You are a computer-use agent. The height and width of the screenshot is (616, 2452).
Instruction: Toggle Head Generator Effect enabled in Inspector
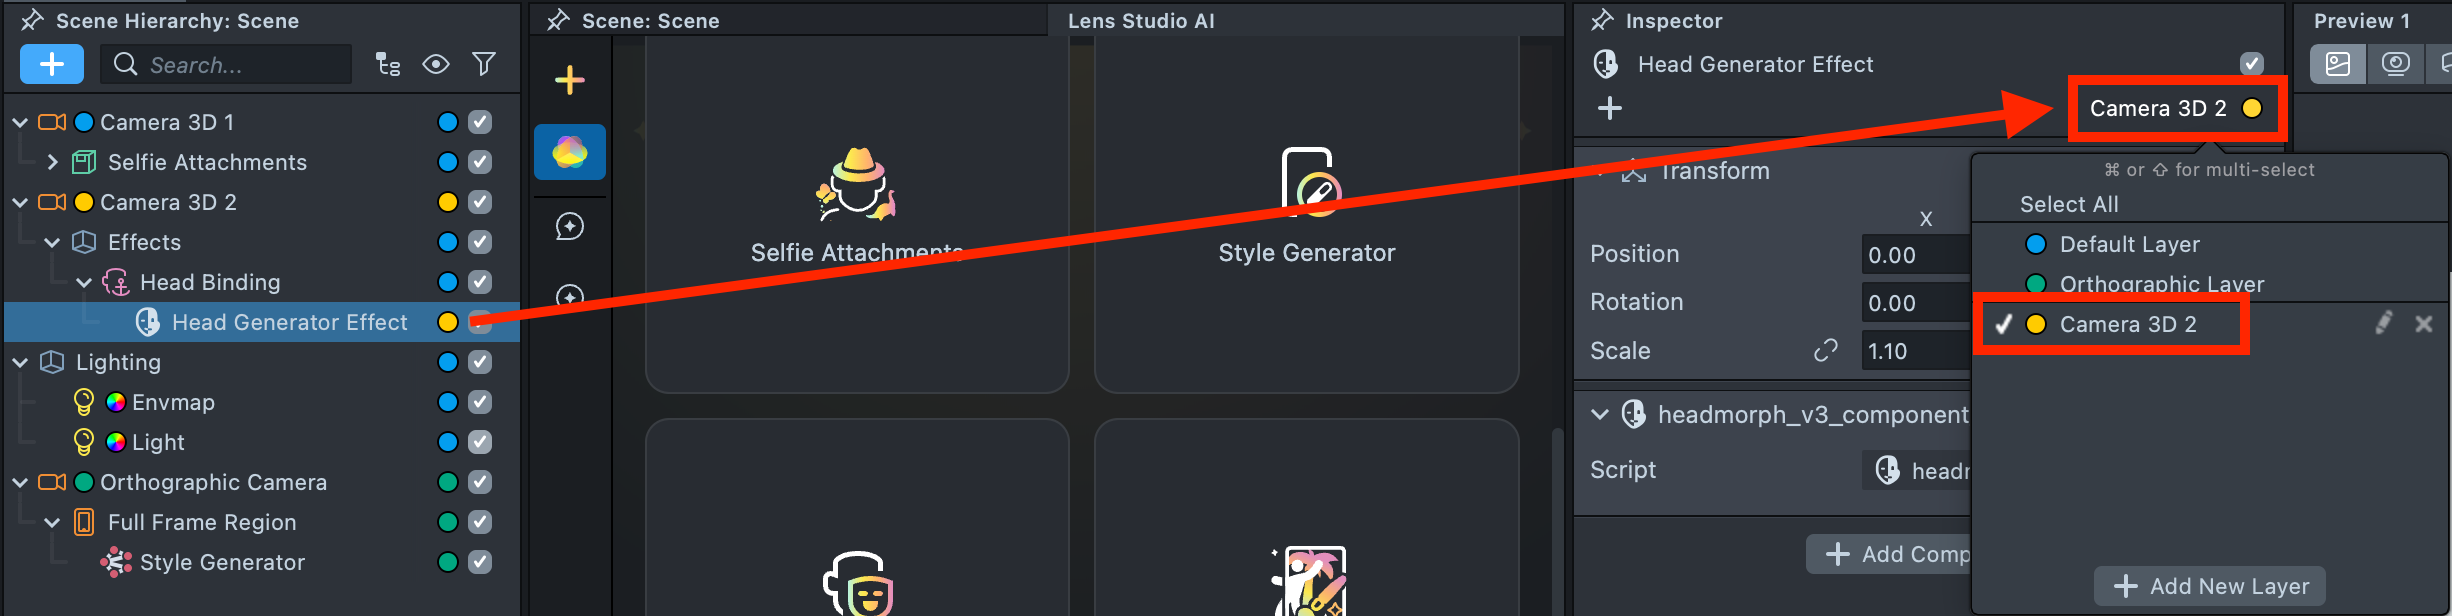click(2252, 64)
